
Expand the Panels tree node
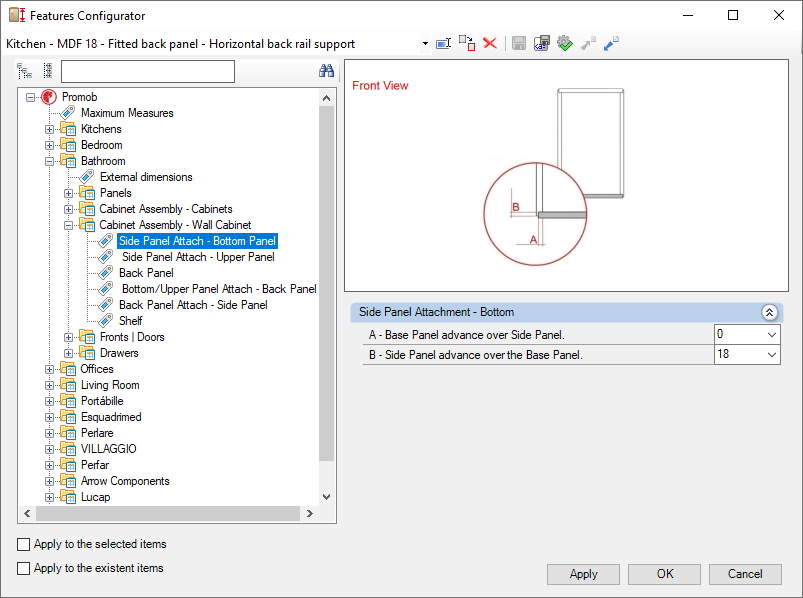tap(68, 194)
